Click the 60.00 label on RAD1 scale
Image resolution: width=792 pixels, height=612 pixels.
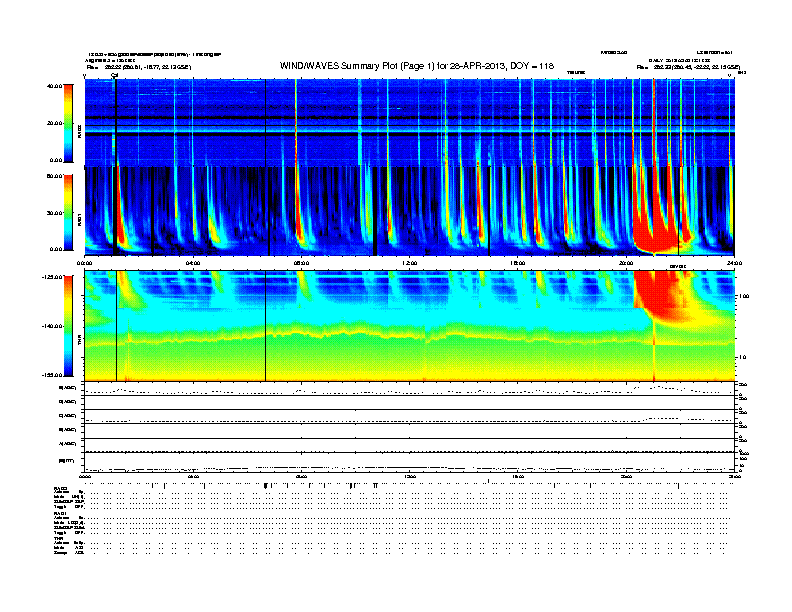(x=55, y=176)
